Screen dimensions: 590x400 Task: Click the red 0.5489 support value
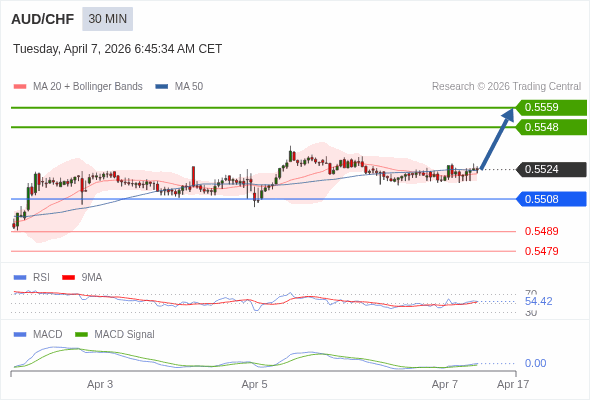541,231
